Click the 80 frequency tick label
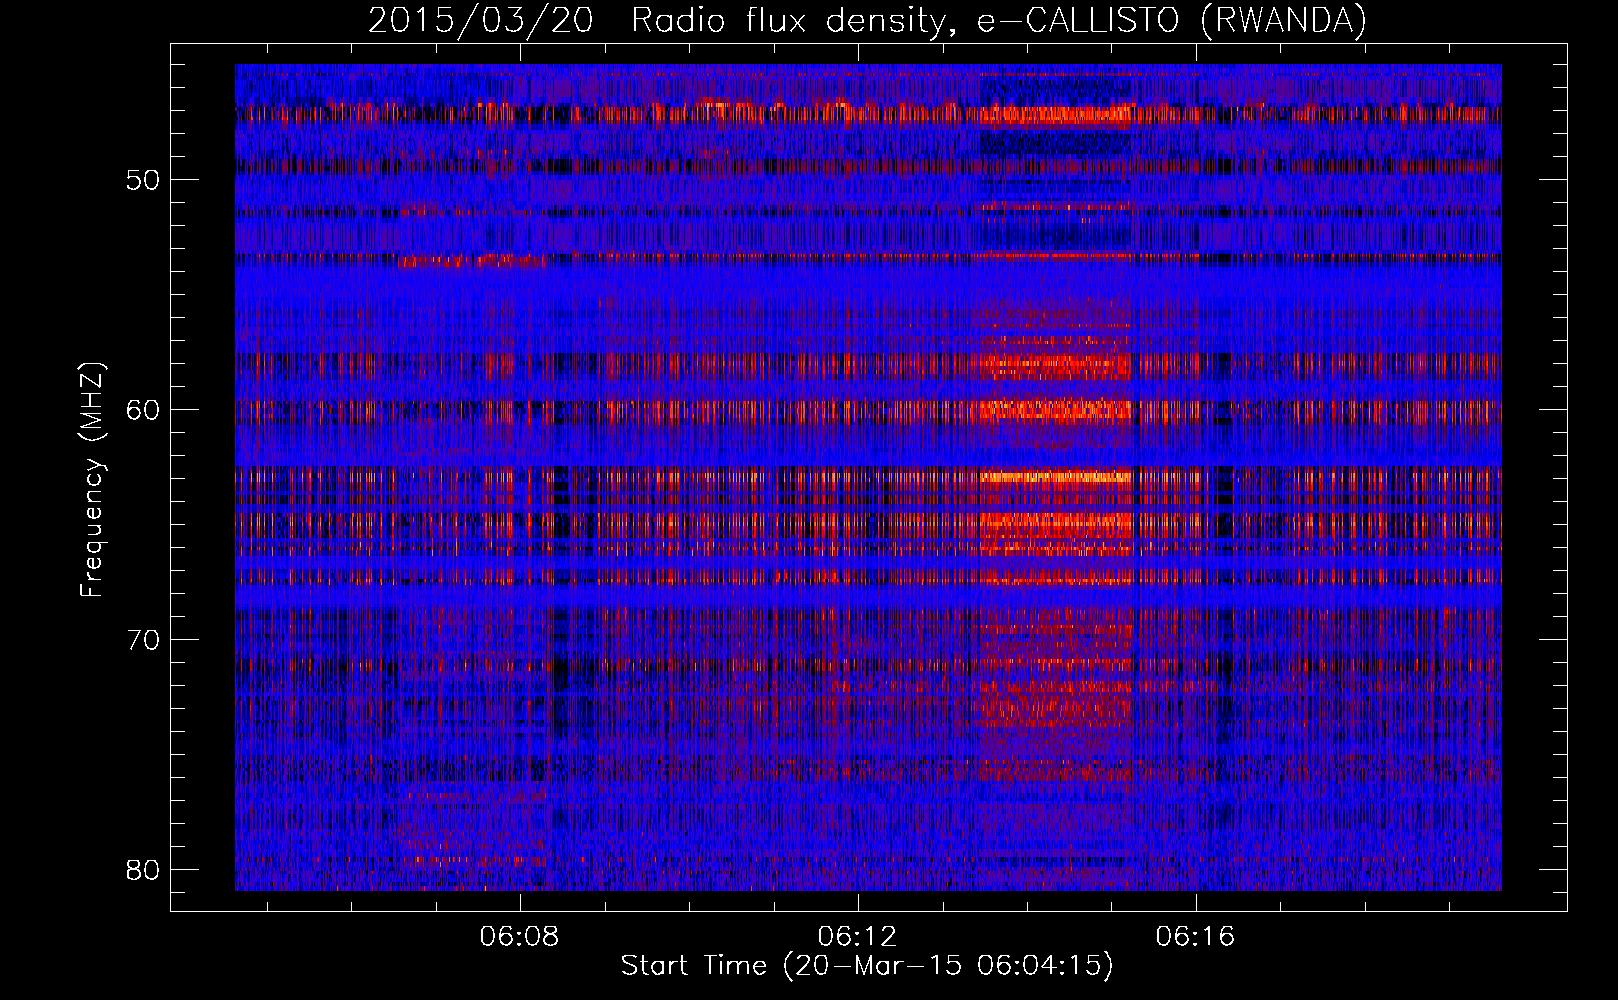Image resolution: width=1618 pixels, height=1000 pixels. (x=144, y=869)
